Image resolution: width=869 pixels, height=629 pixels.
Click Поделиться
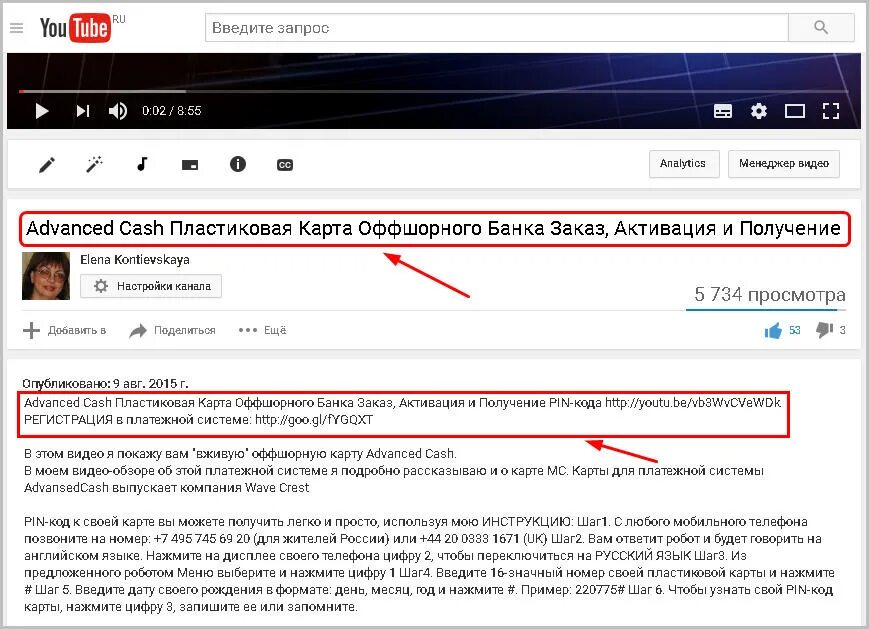172,330
